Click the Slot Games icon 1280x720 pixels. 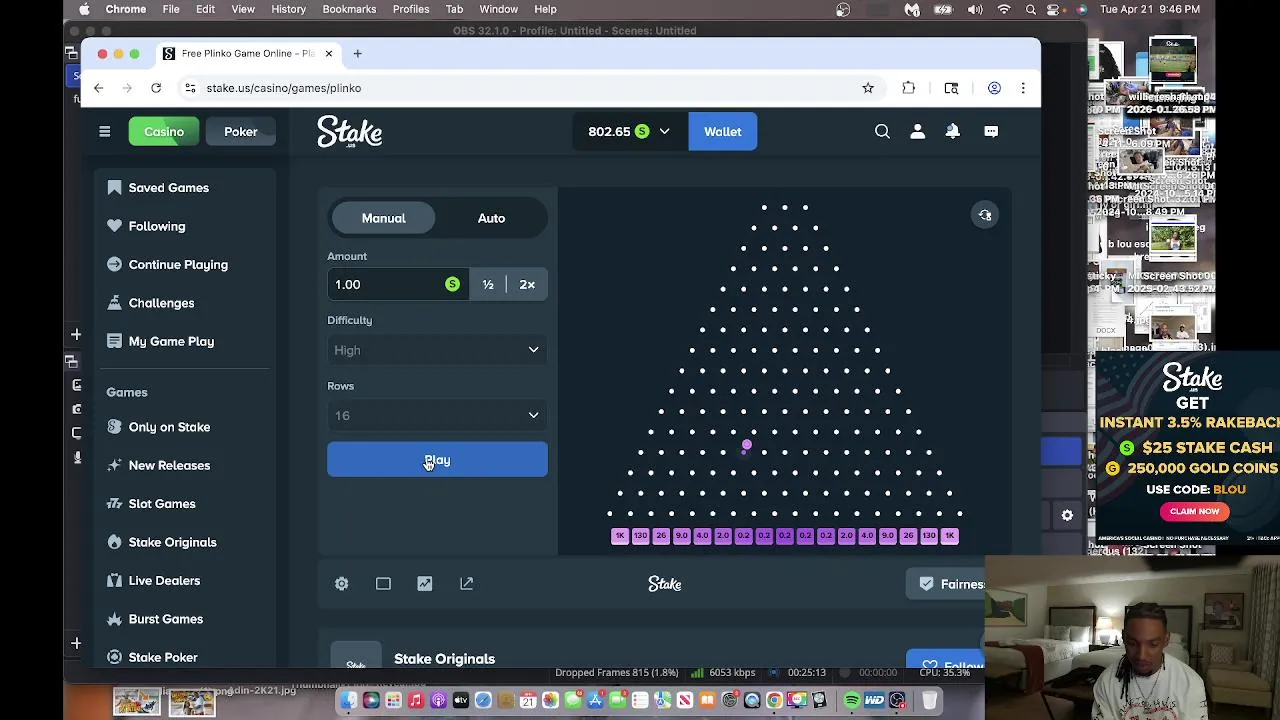click(x=114, y=504)
